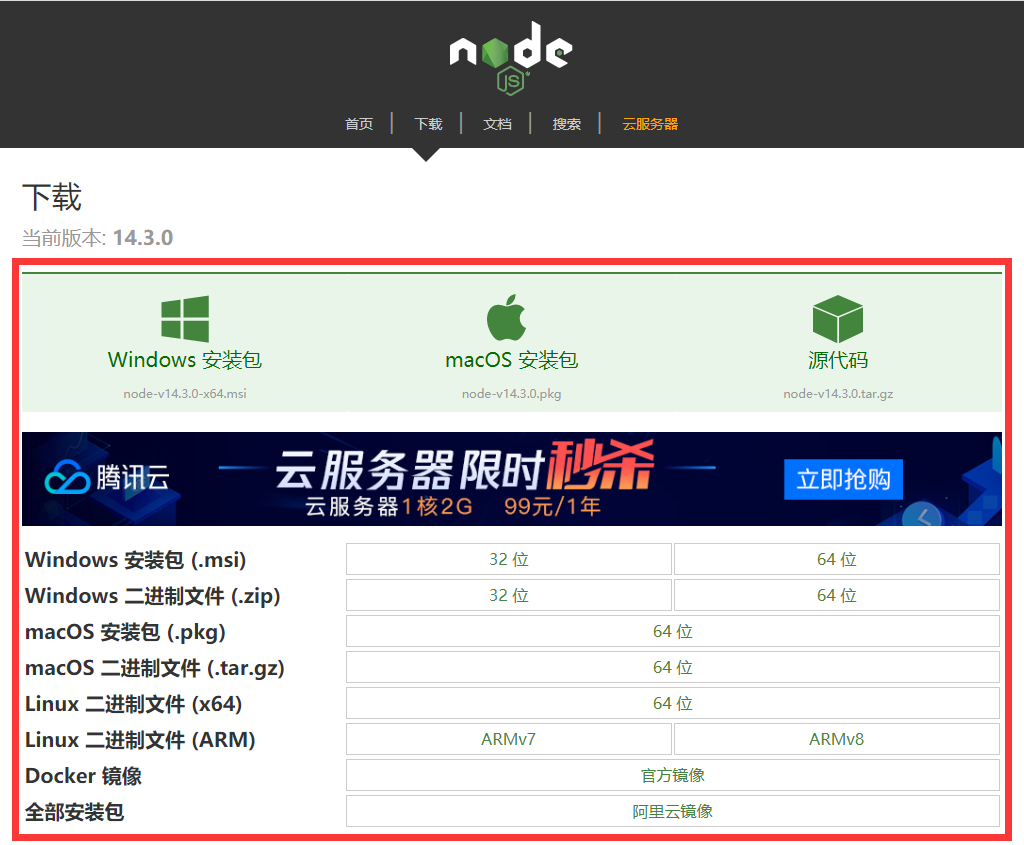Click the Windows logo icon

click(185, 319)
